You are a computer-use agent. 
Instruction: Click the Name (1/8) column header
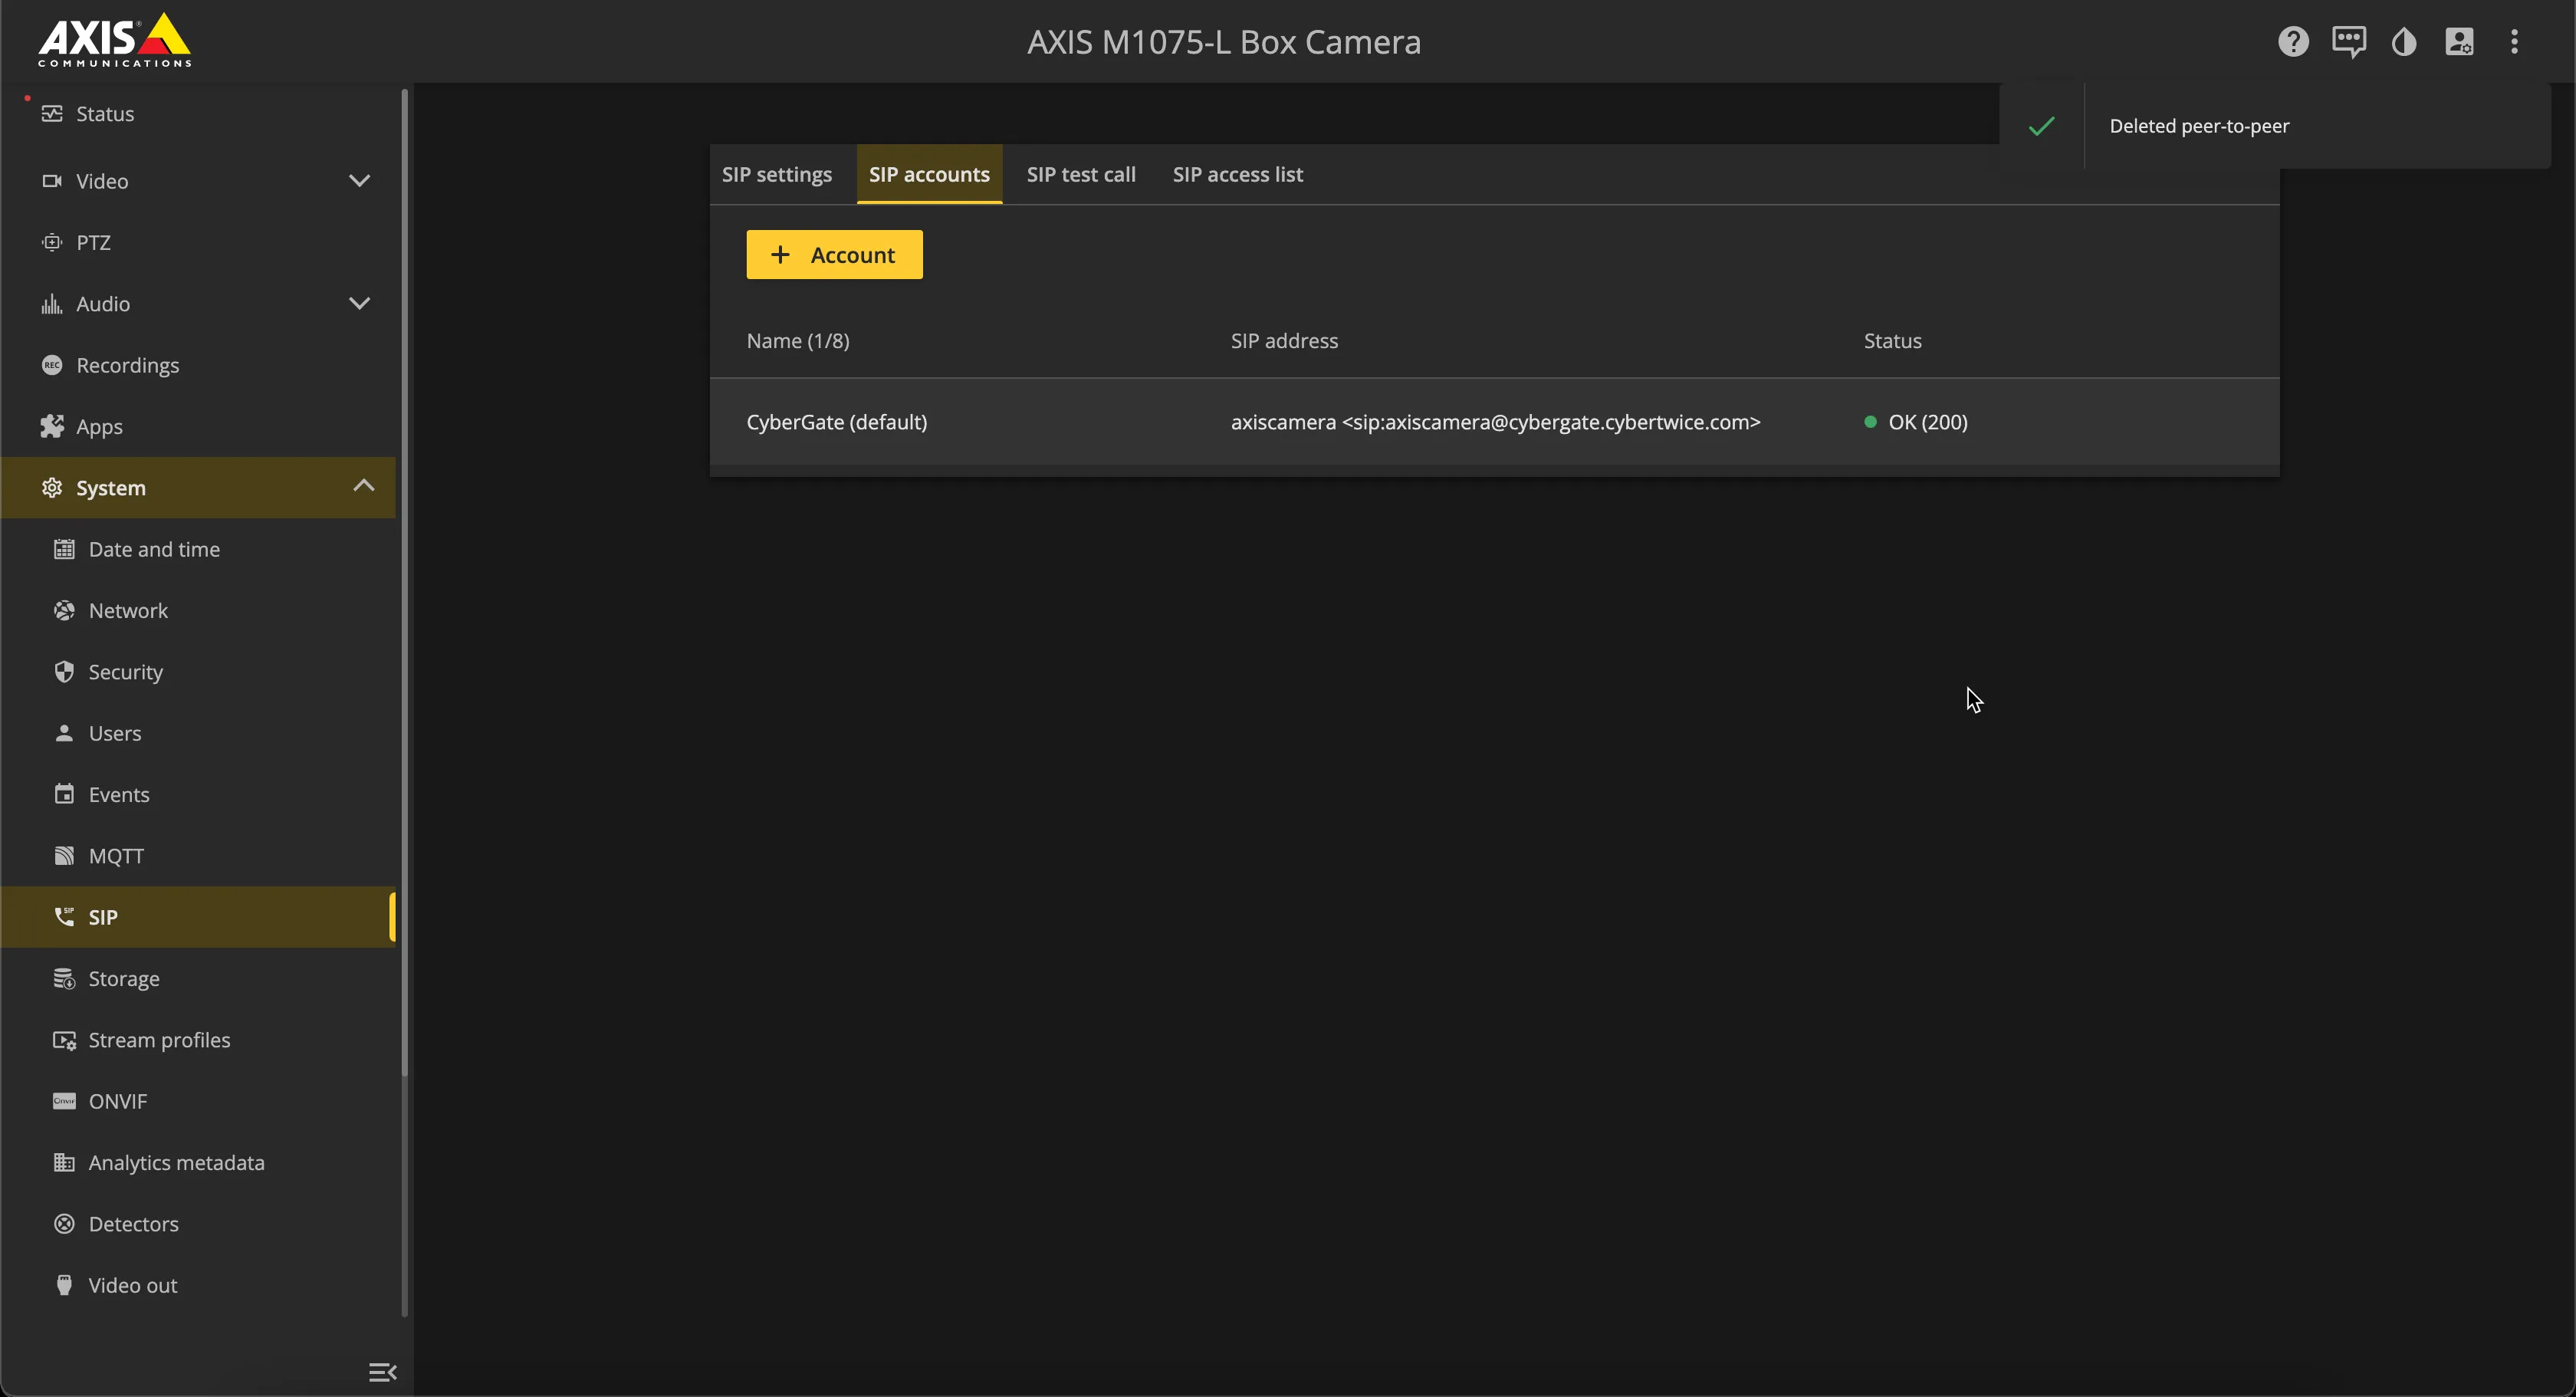(797, 341)
